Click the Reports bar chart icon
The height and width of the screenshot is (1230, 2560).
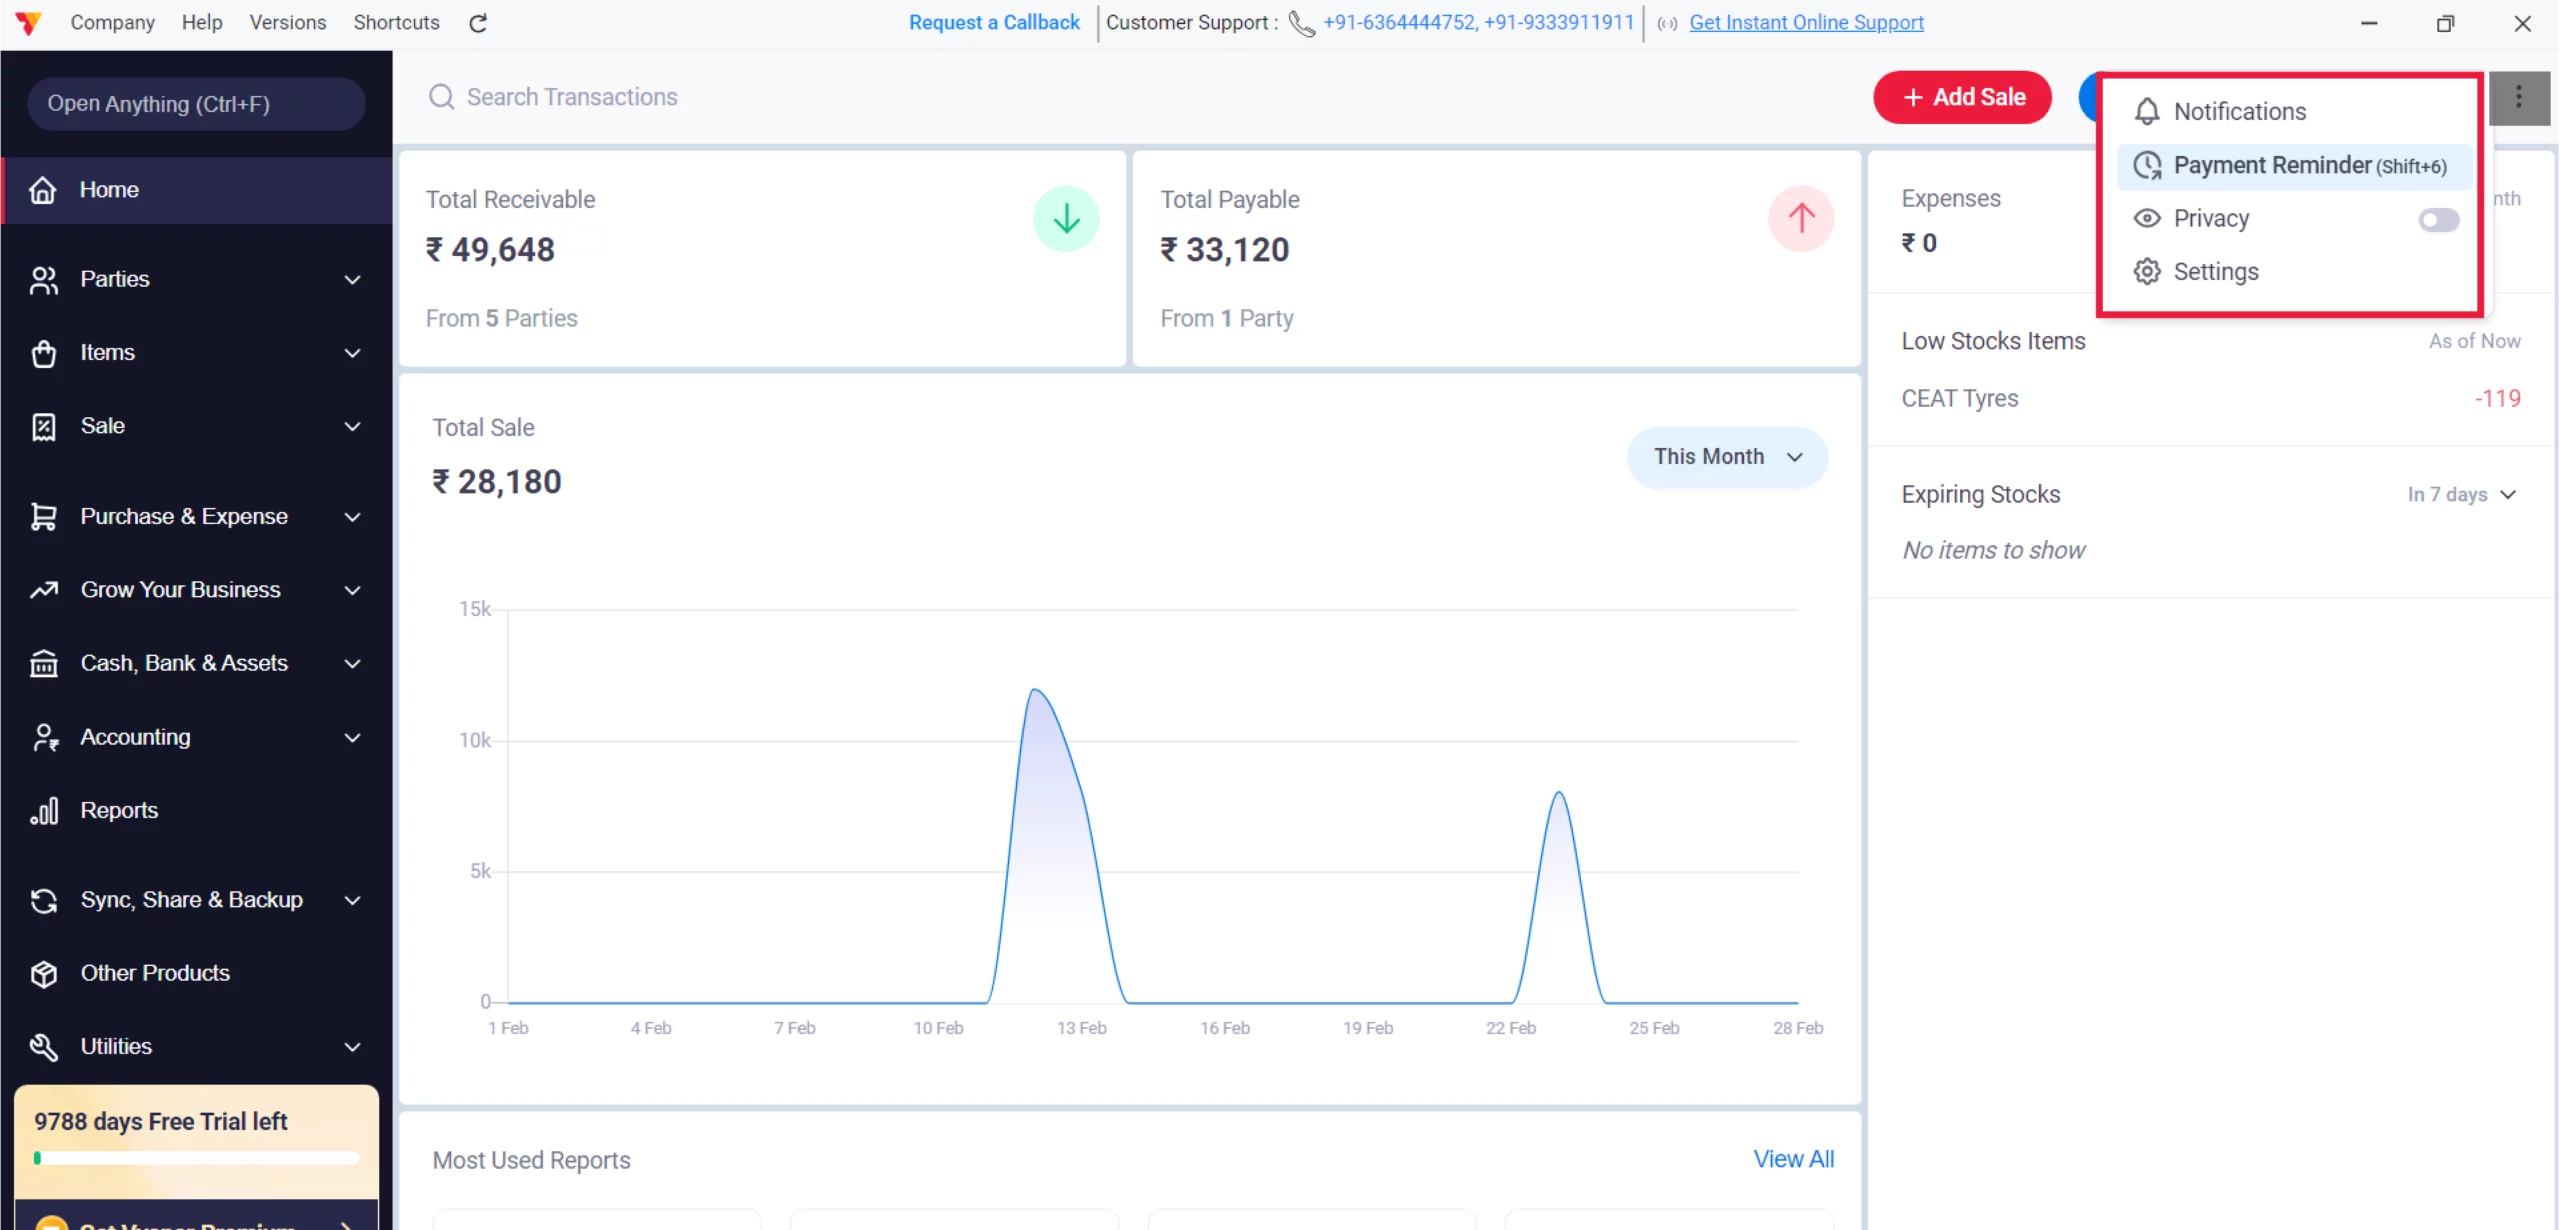[44, 811]
